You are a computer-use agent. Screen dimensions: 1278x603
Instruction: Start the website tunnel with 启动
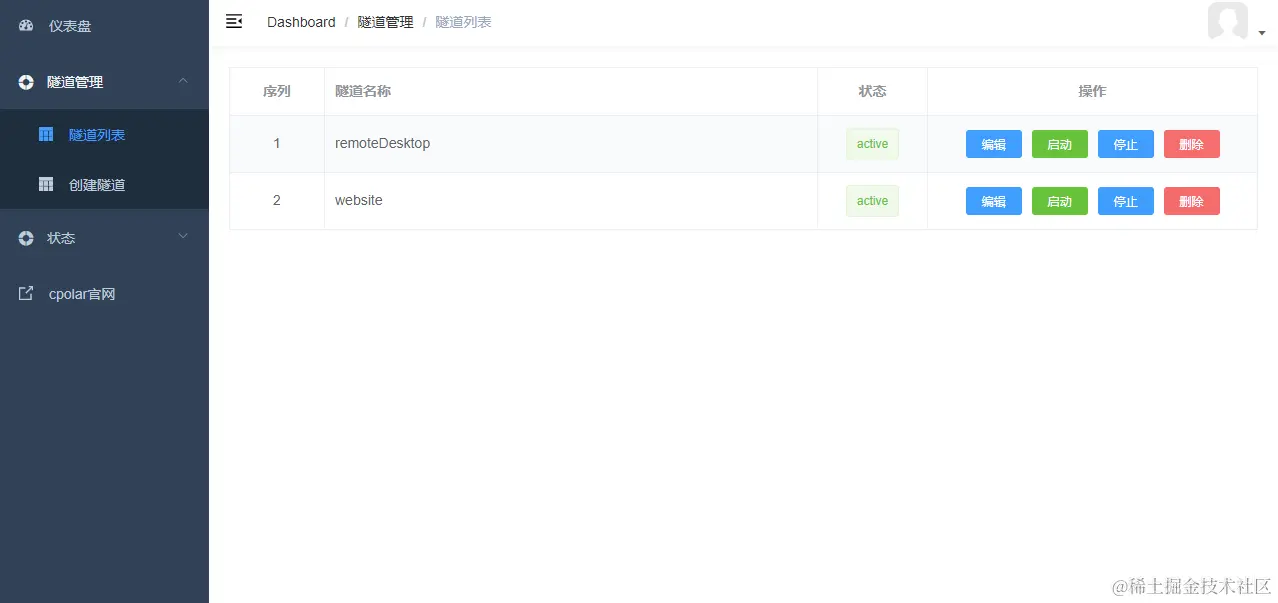[1060, 201]
